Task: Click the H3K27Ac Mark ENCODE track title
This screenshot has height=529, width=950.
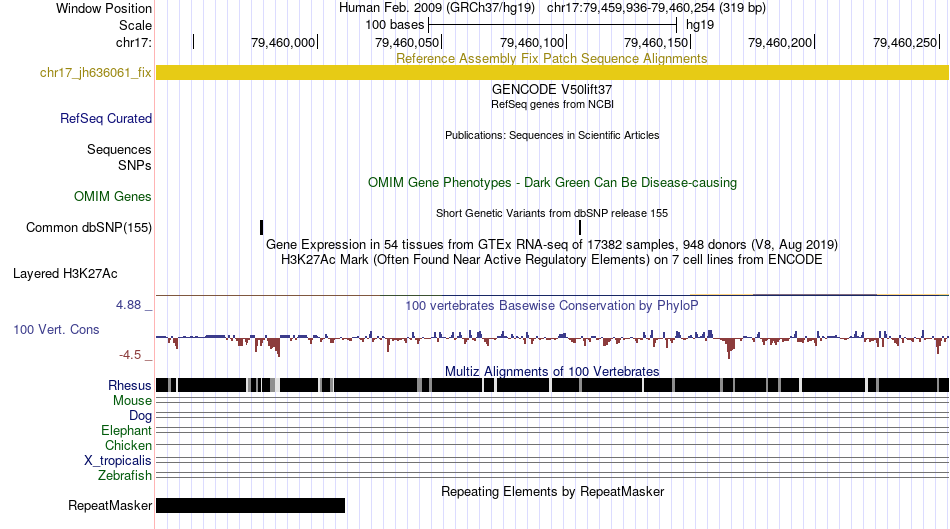Action: pyautogui.click(x=551, y=260)
